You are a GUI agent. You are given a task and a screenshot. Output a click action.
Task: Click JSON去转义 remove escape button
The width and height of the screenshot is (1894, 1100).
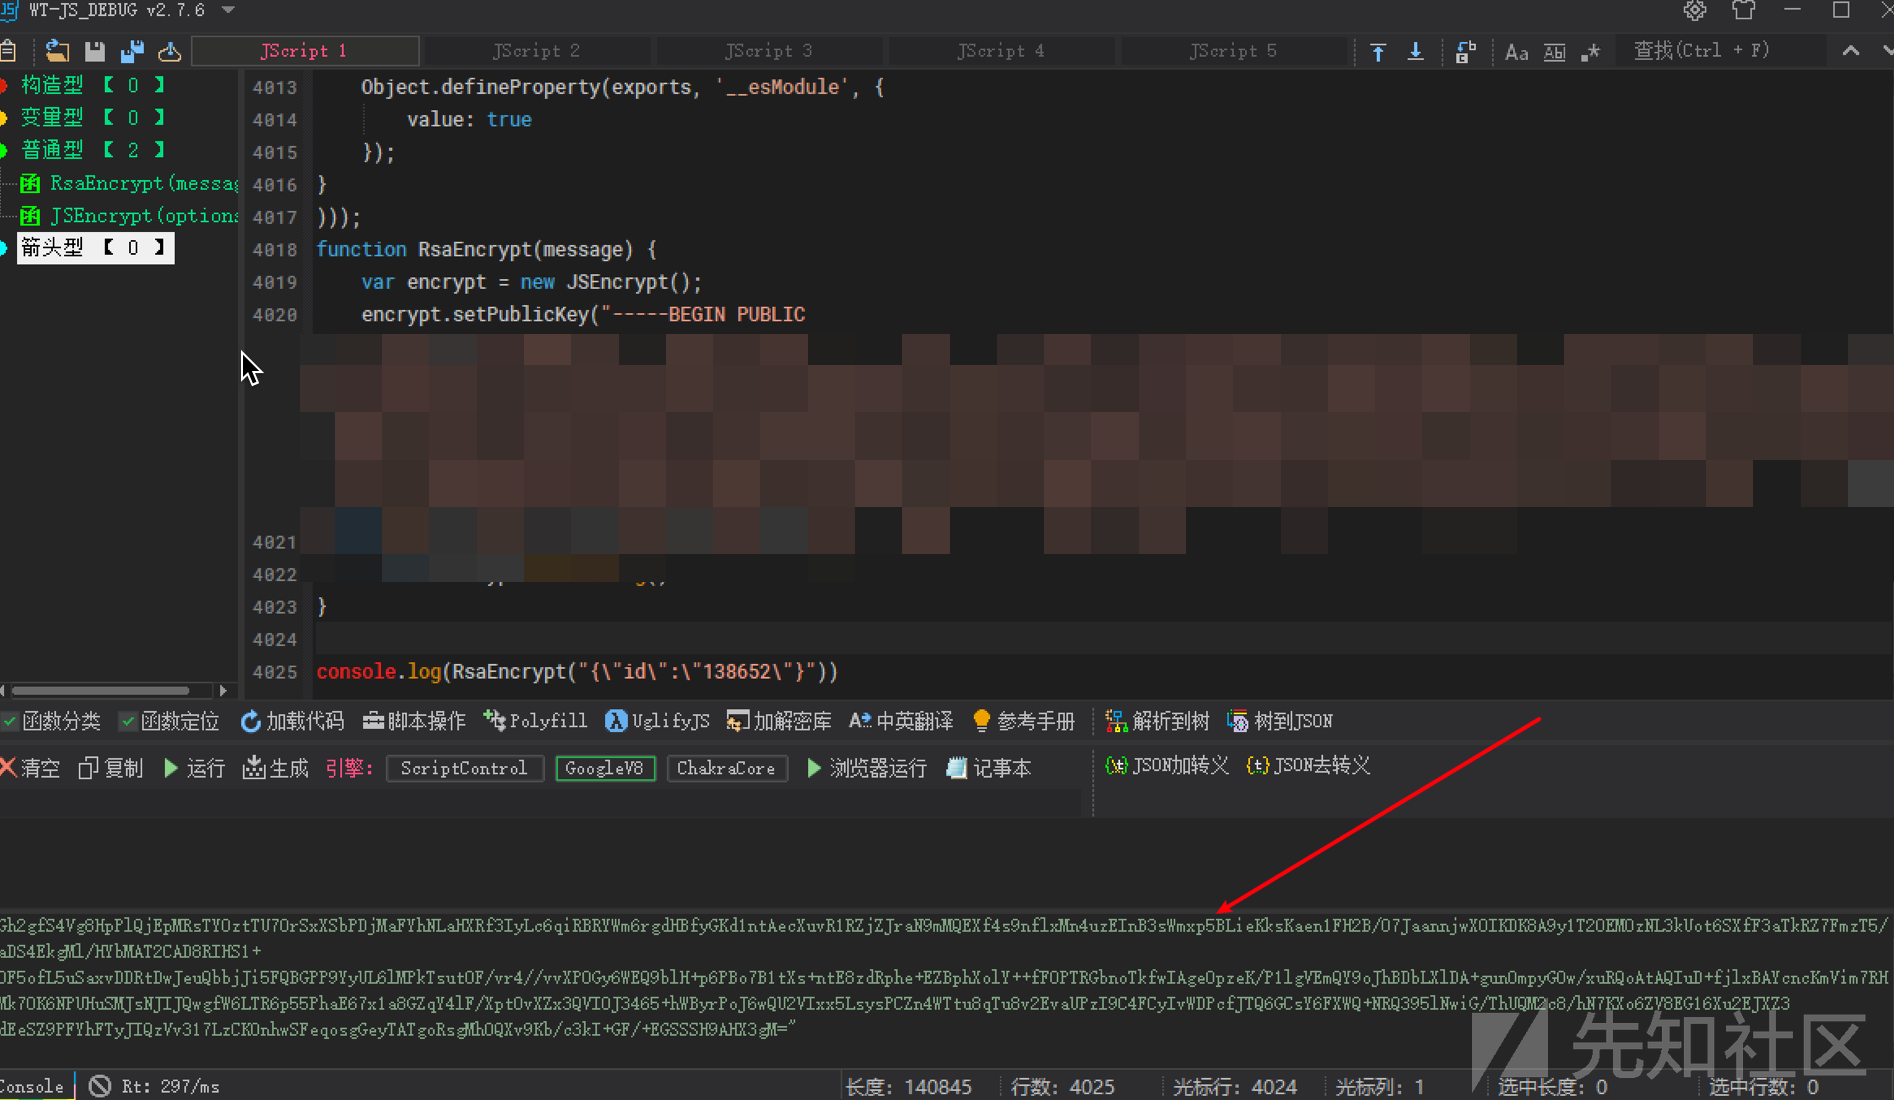(x=1308, y=765)
